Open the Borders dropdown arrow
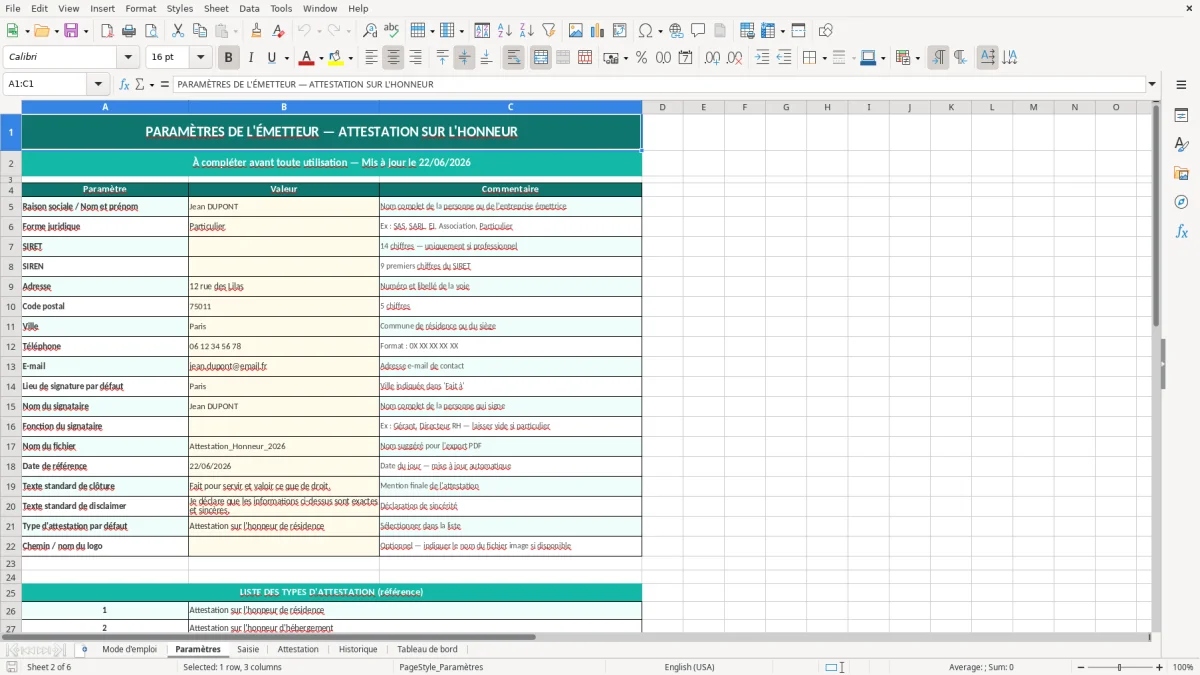 click(x=825, y=58)
